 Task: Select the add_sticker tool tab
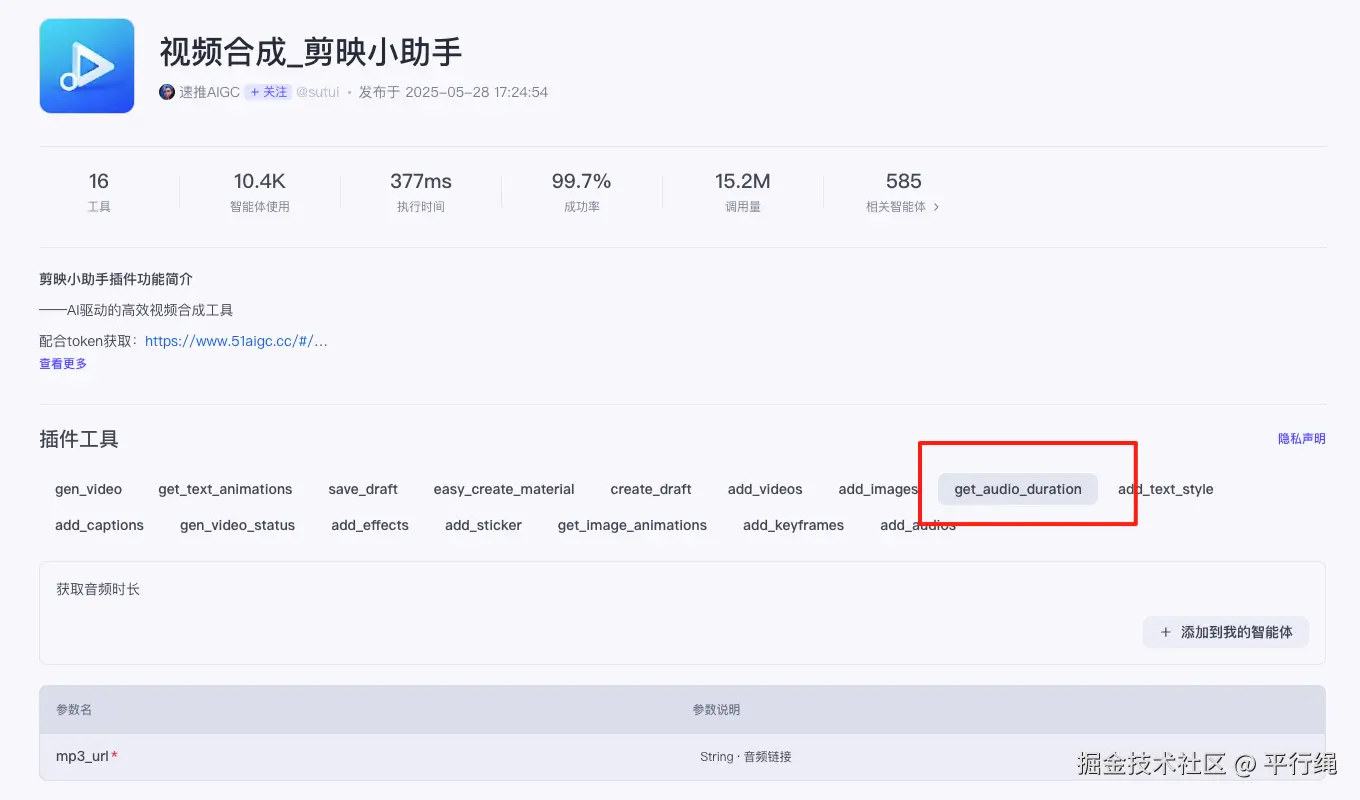[483, 525]
